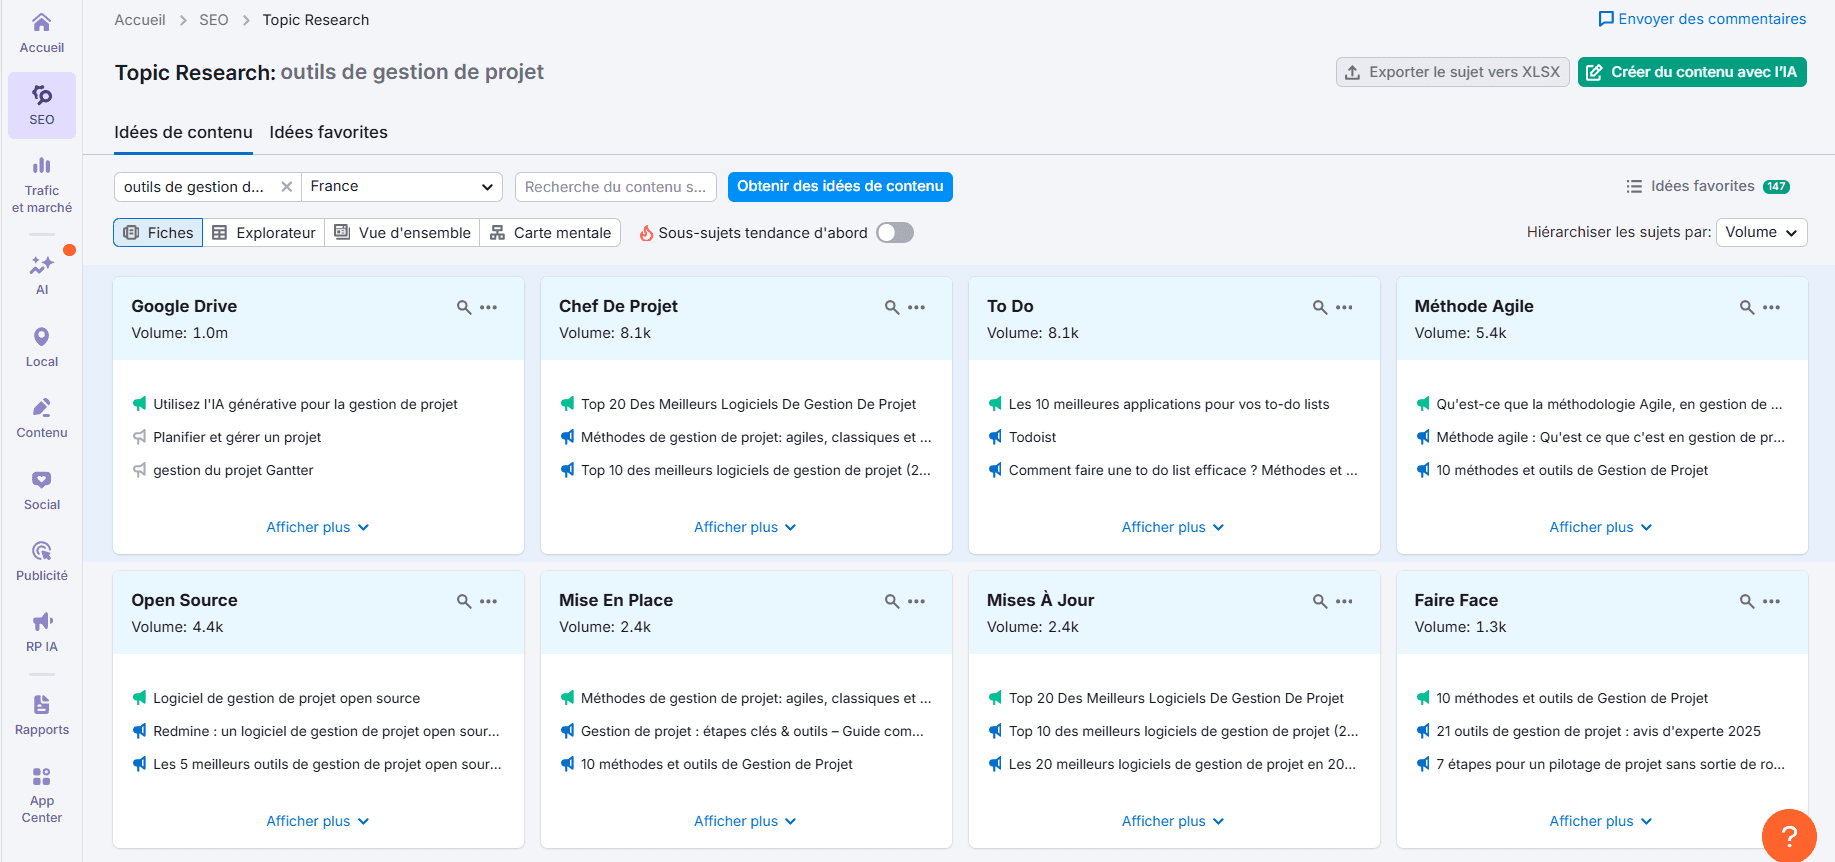Screen dimensions: 1835x862
Task: Open the Publicité sidebar section
Action: tap(41, 561)
